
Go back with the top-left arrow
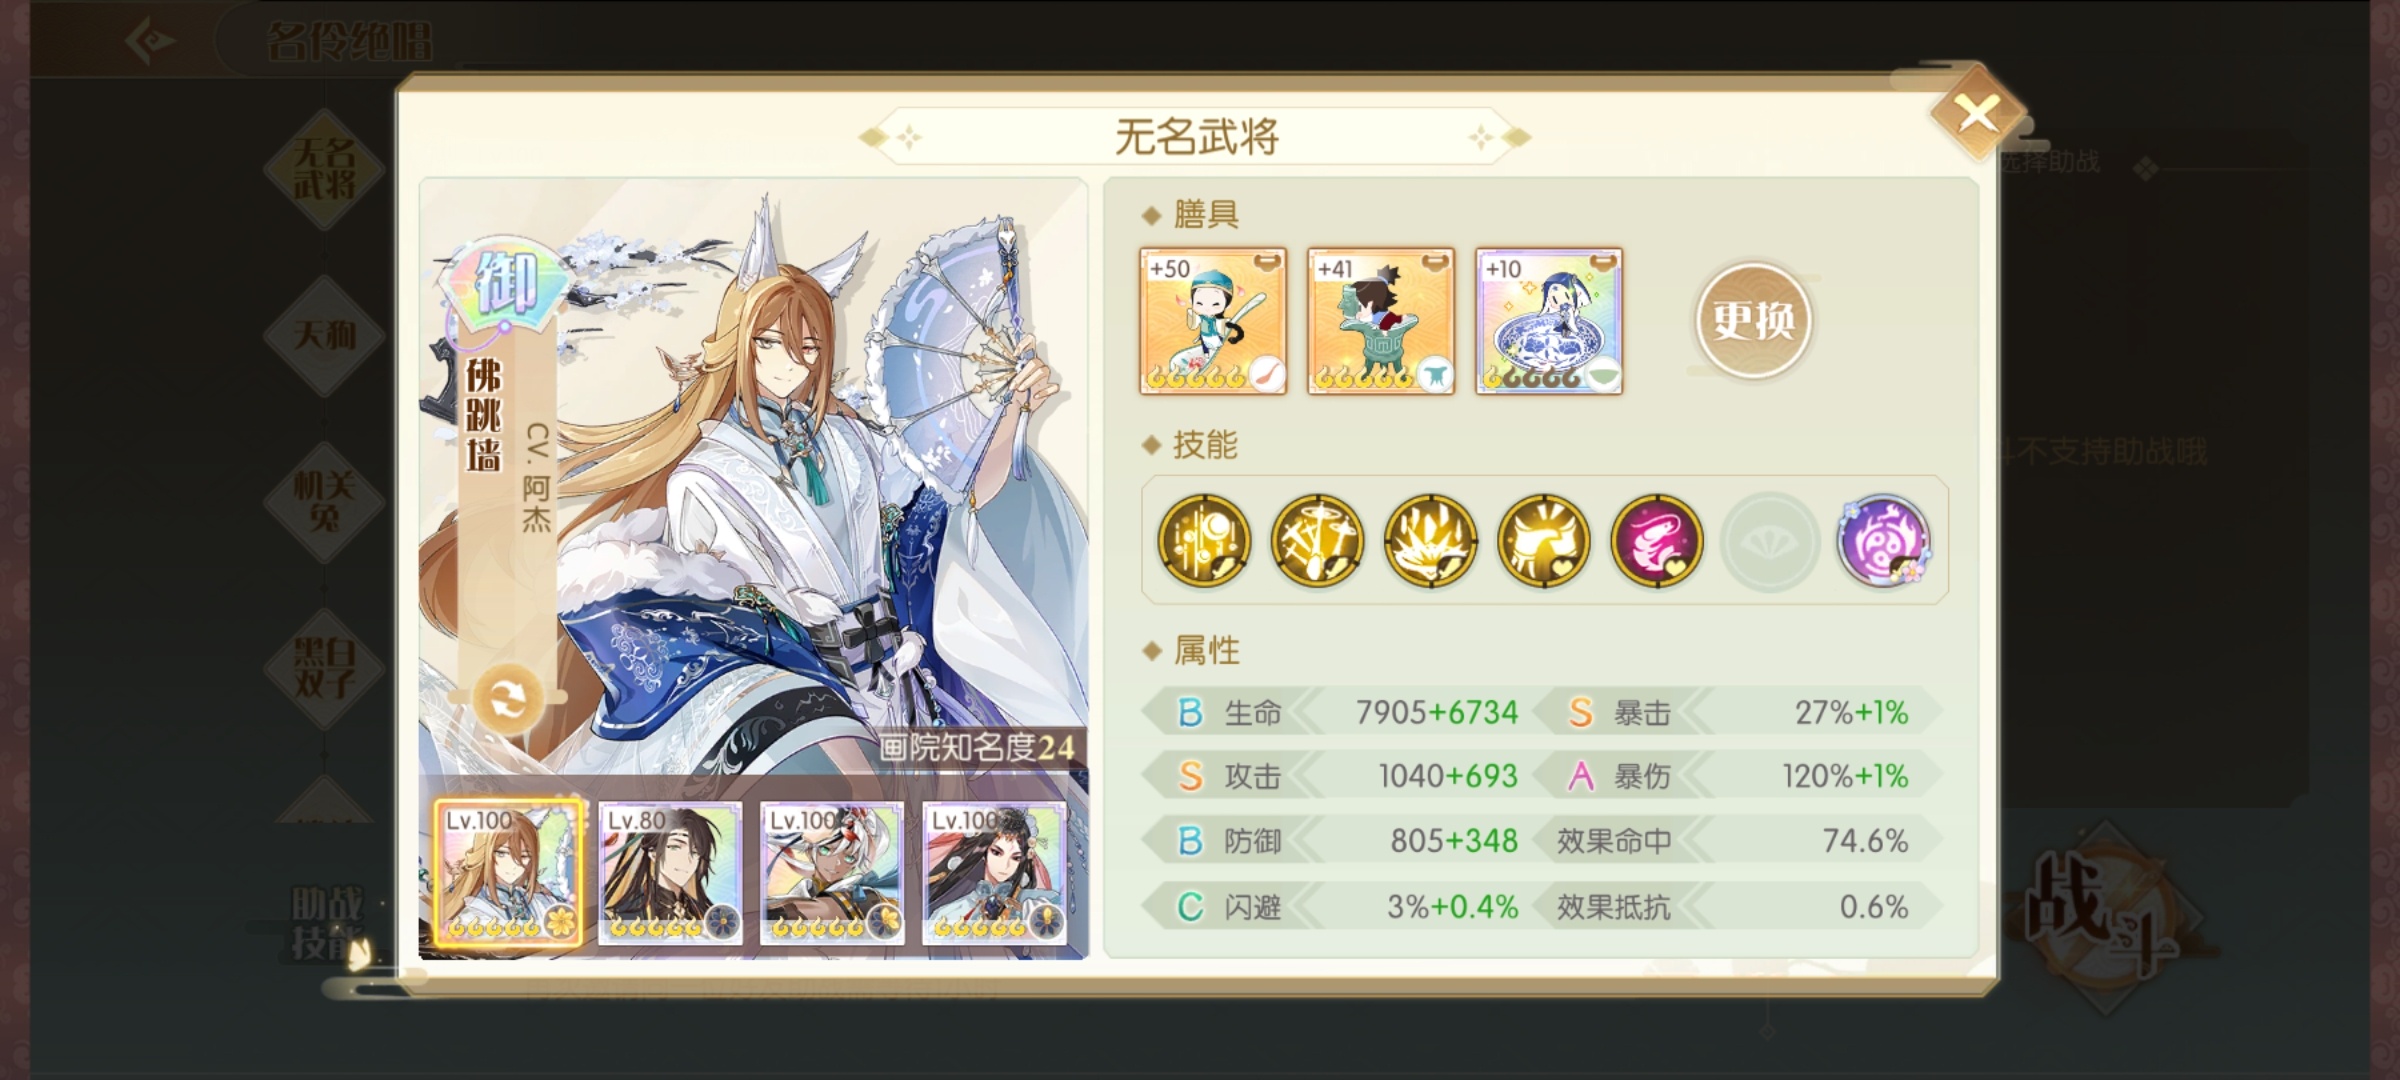click(x=151, y=41)
